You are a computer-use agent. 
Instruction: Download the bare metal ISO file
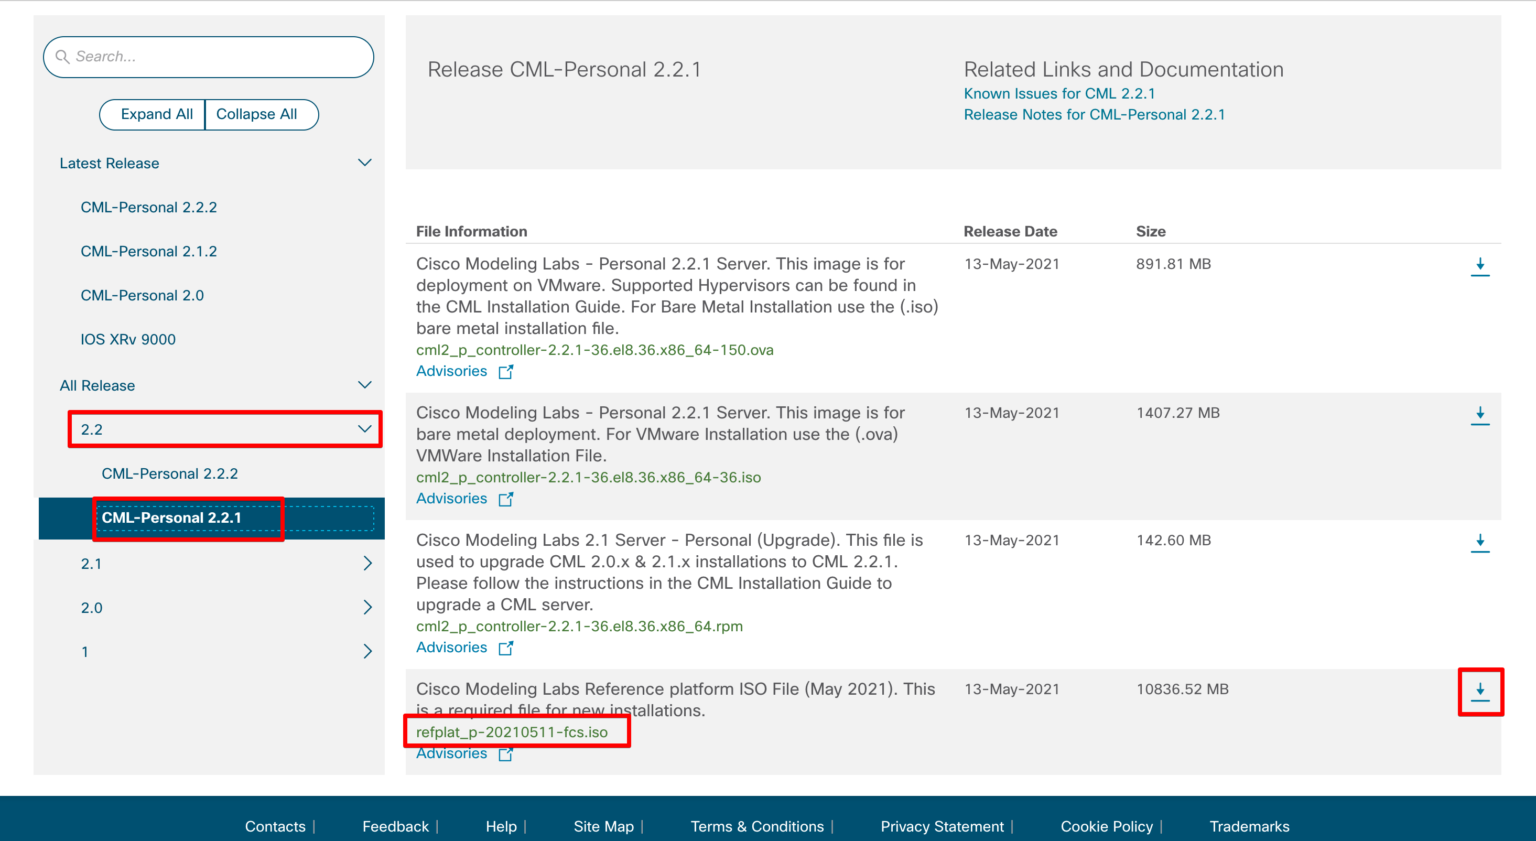(1480, 415)
